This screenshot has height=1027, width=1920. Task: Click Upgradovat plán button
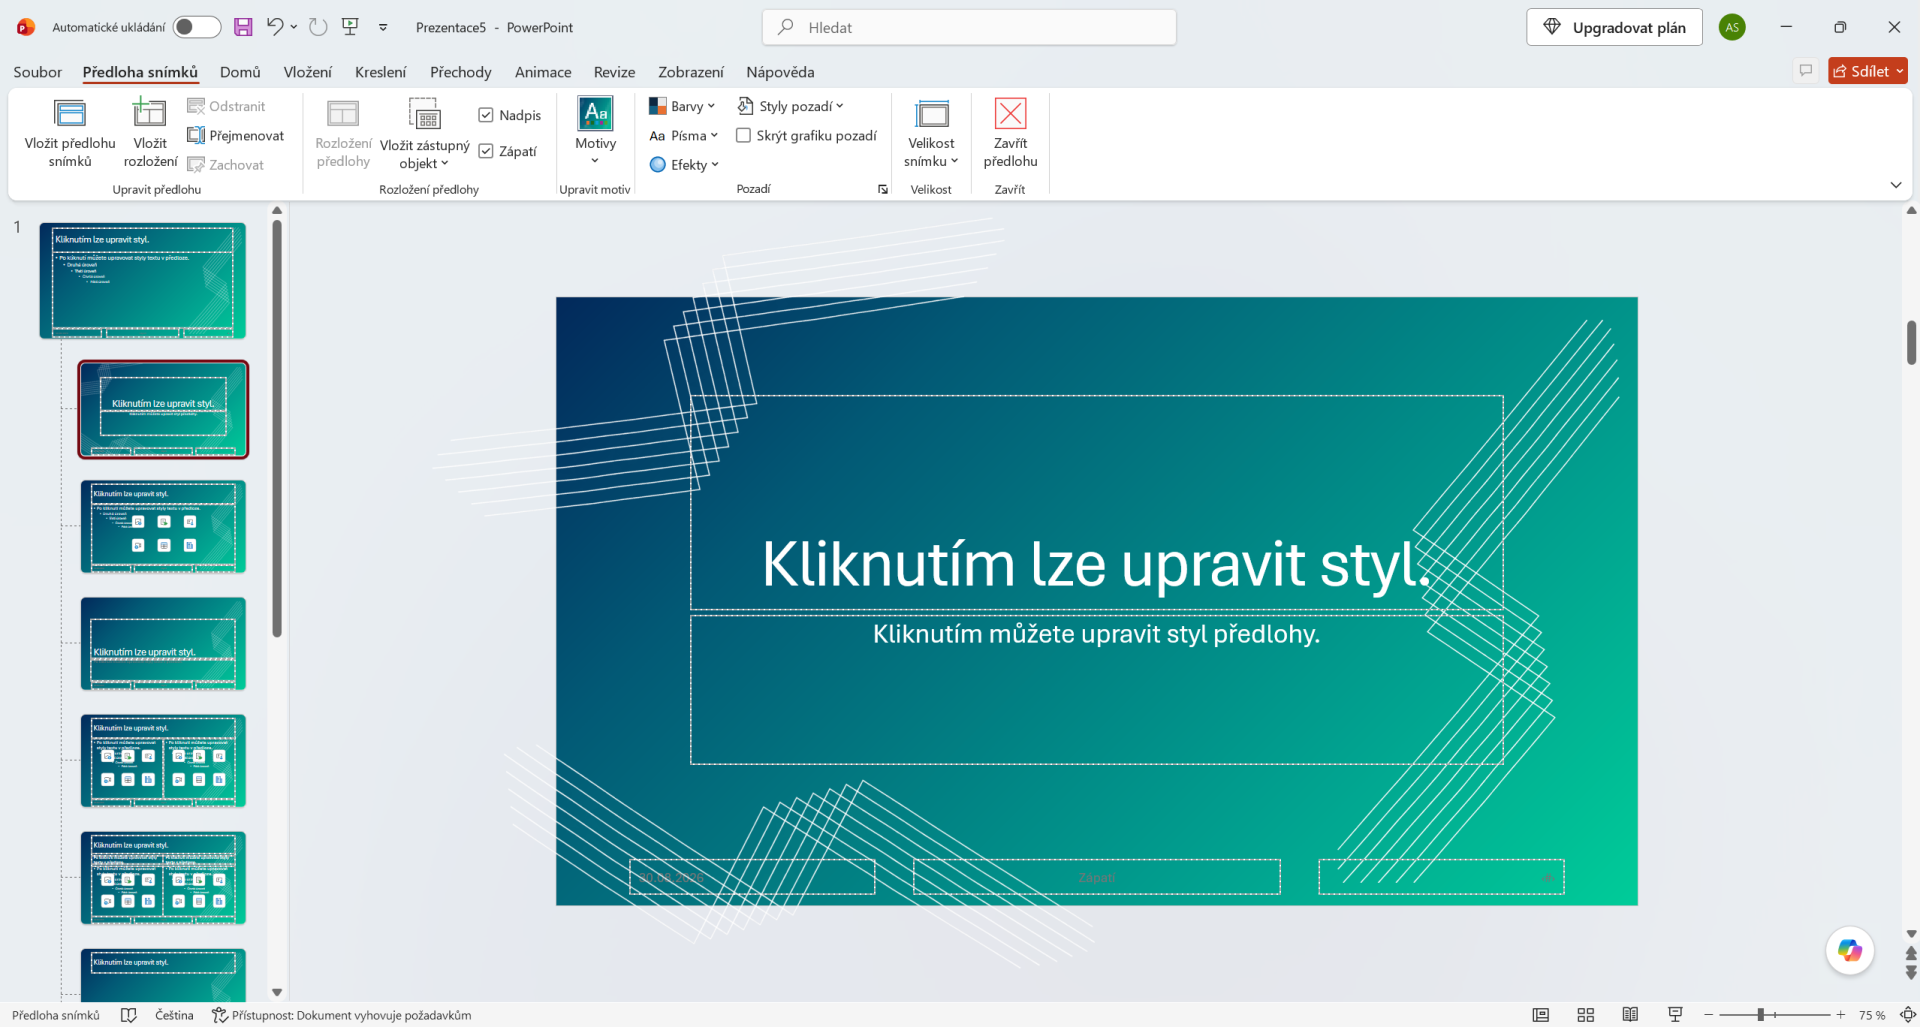[x=1614, y=27]
